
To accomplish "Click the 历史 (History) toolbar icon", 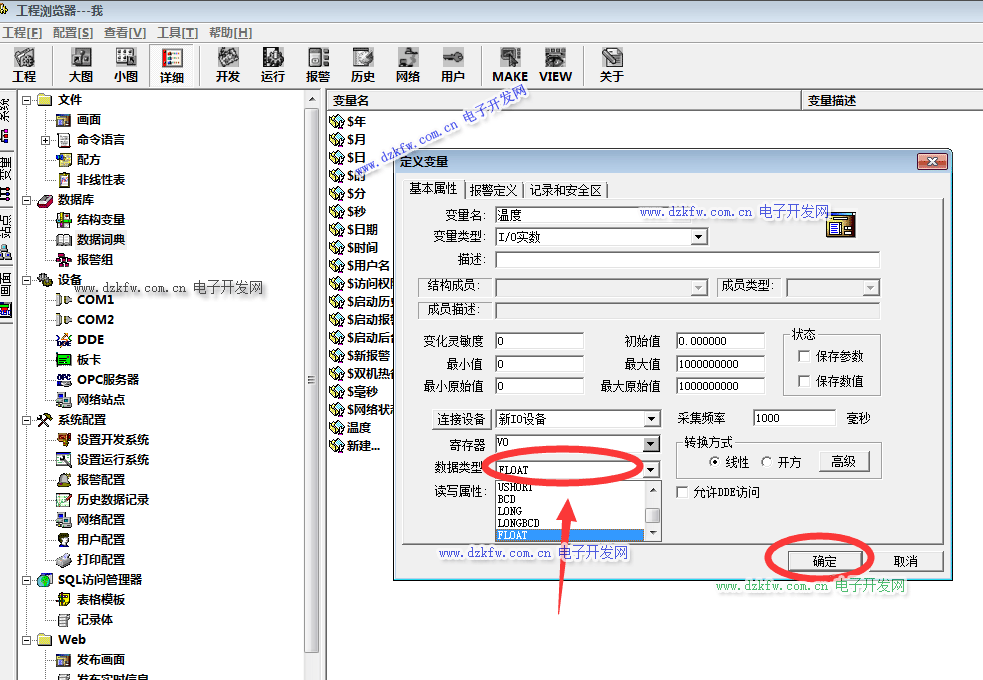I will [363, 64].
